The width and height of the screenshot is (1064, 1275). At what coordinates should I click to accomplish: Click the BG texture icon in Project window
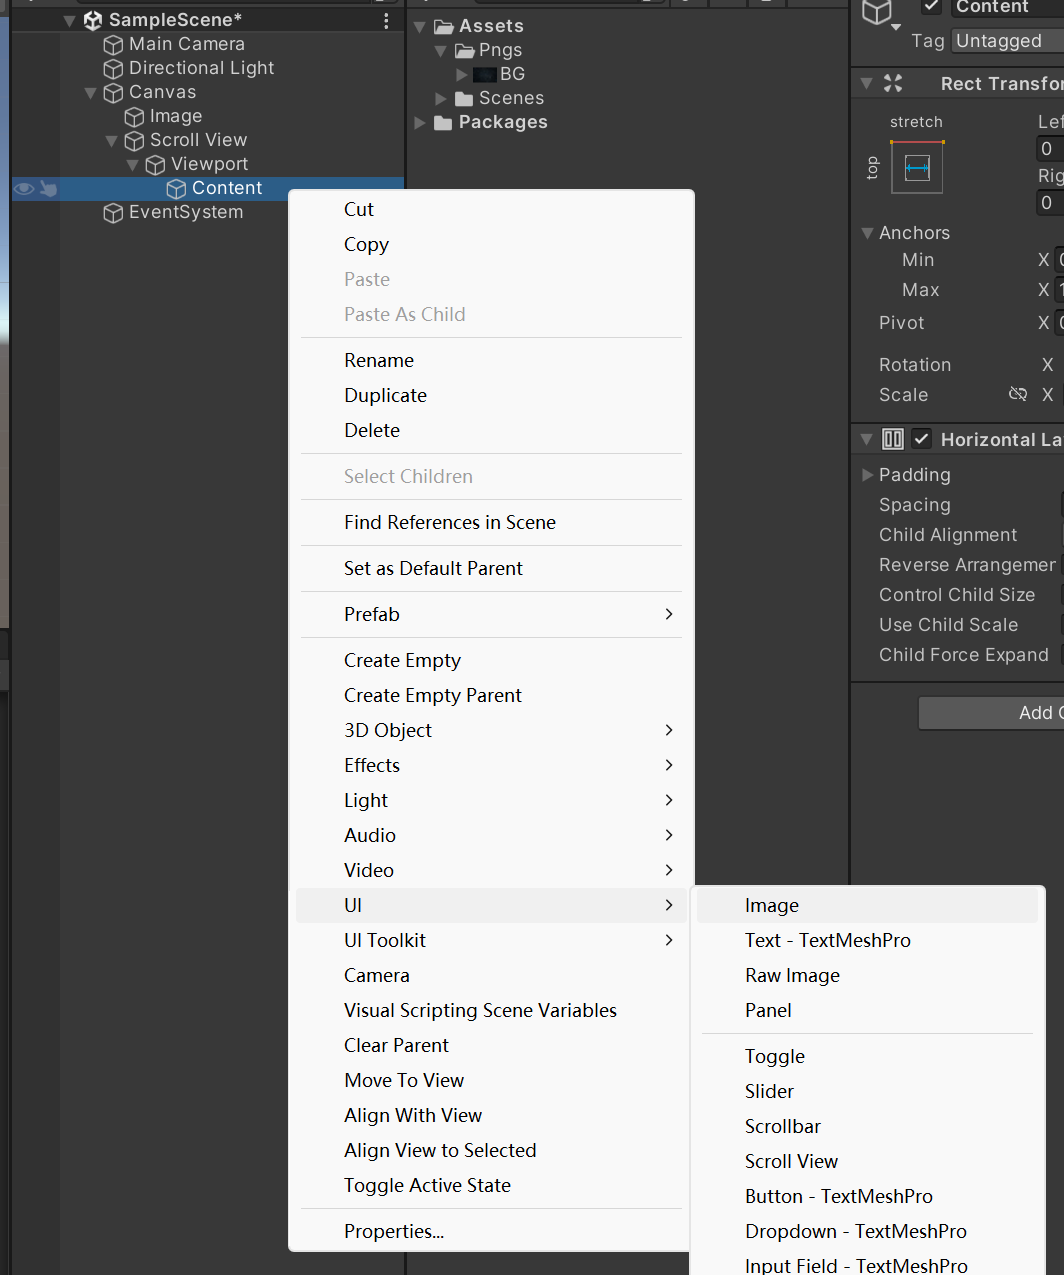pyautogui.click(x=483, y=73)
